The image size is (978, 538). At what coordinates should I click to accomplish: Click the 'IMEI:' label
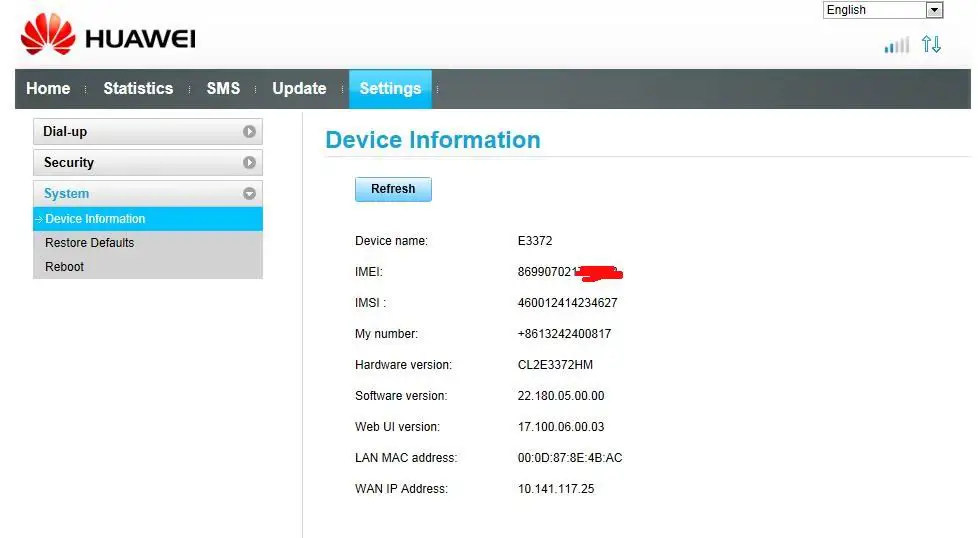pos(369,272)
